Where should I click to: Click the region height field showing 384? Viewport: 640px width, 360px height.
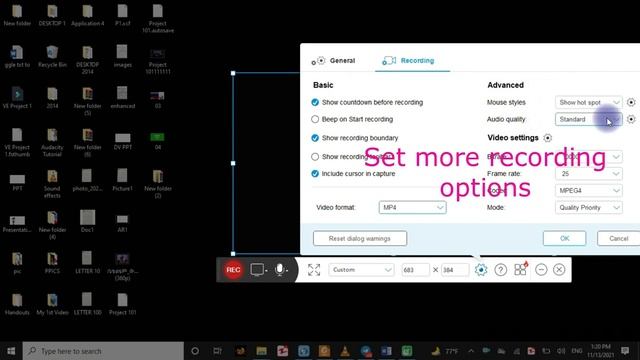pyautogui.click(x=455, y=270)
